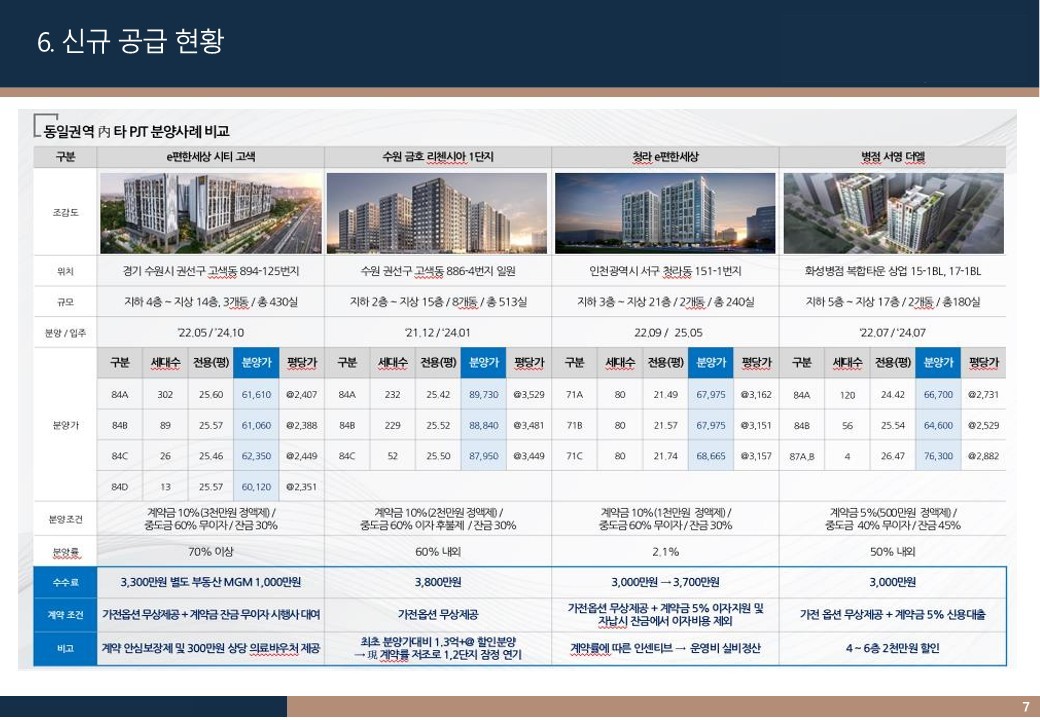The height and width of the screenshot is (720, 1040).
Task: Click scale text ending '총180실'
Action: [893, 302]
